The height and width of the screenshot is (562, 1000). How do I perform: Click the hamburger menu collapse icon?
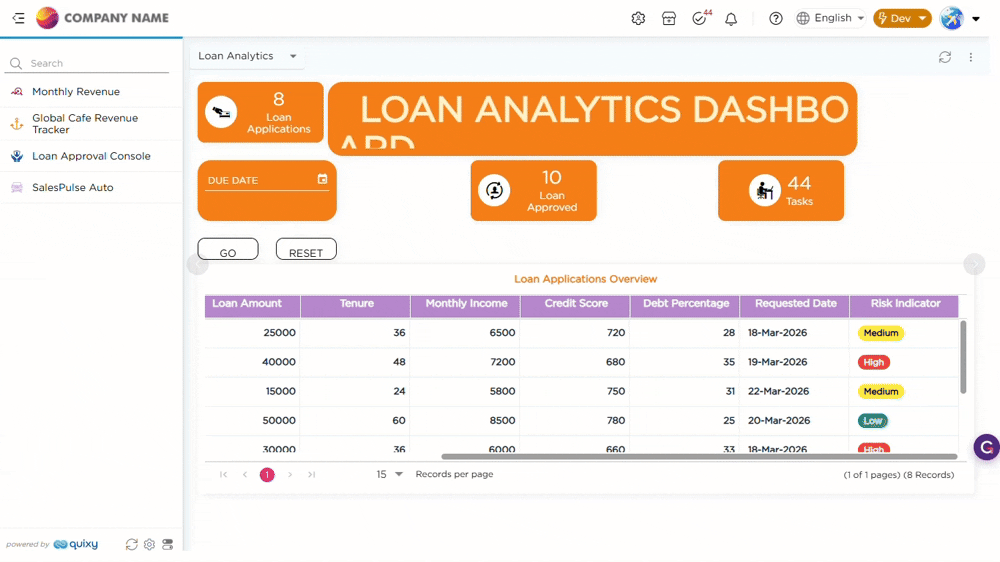[19, 18]
